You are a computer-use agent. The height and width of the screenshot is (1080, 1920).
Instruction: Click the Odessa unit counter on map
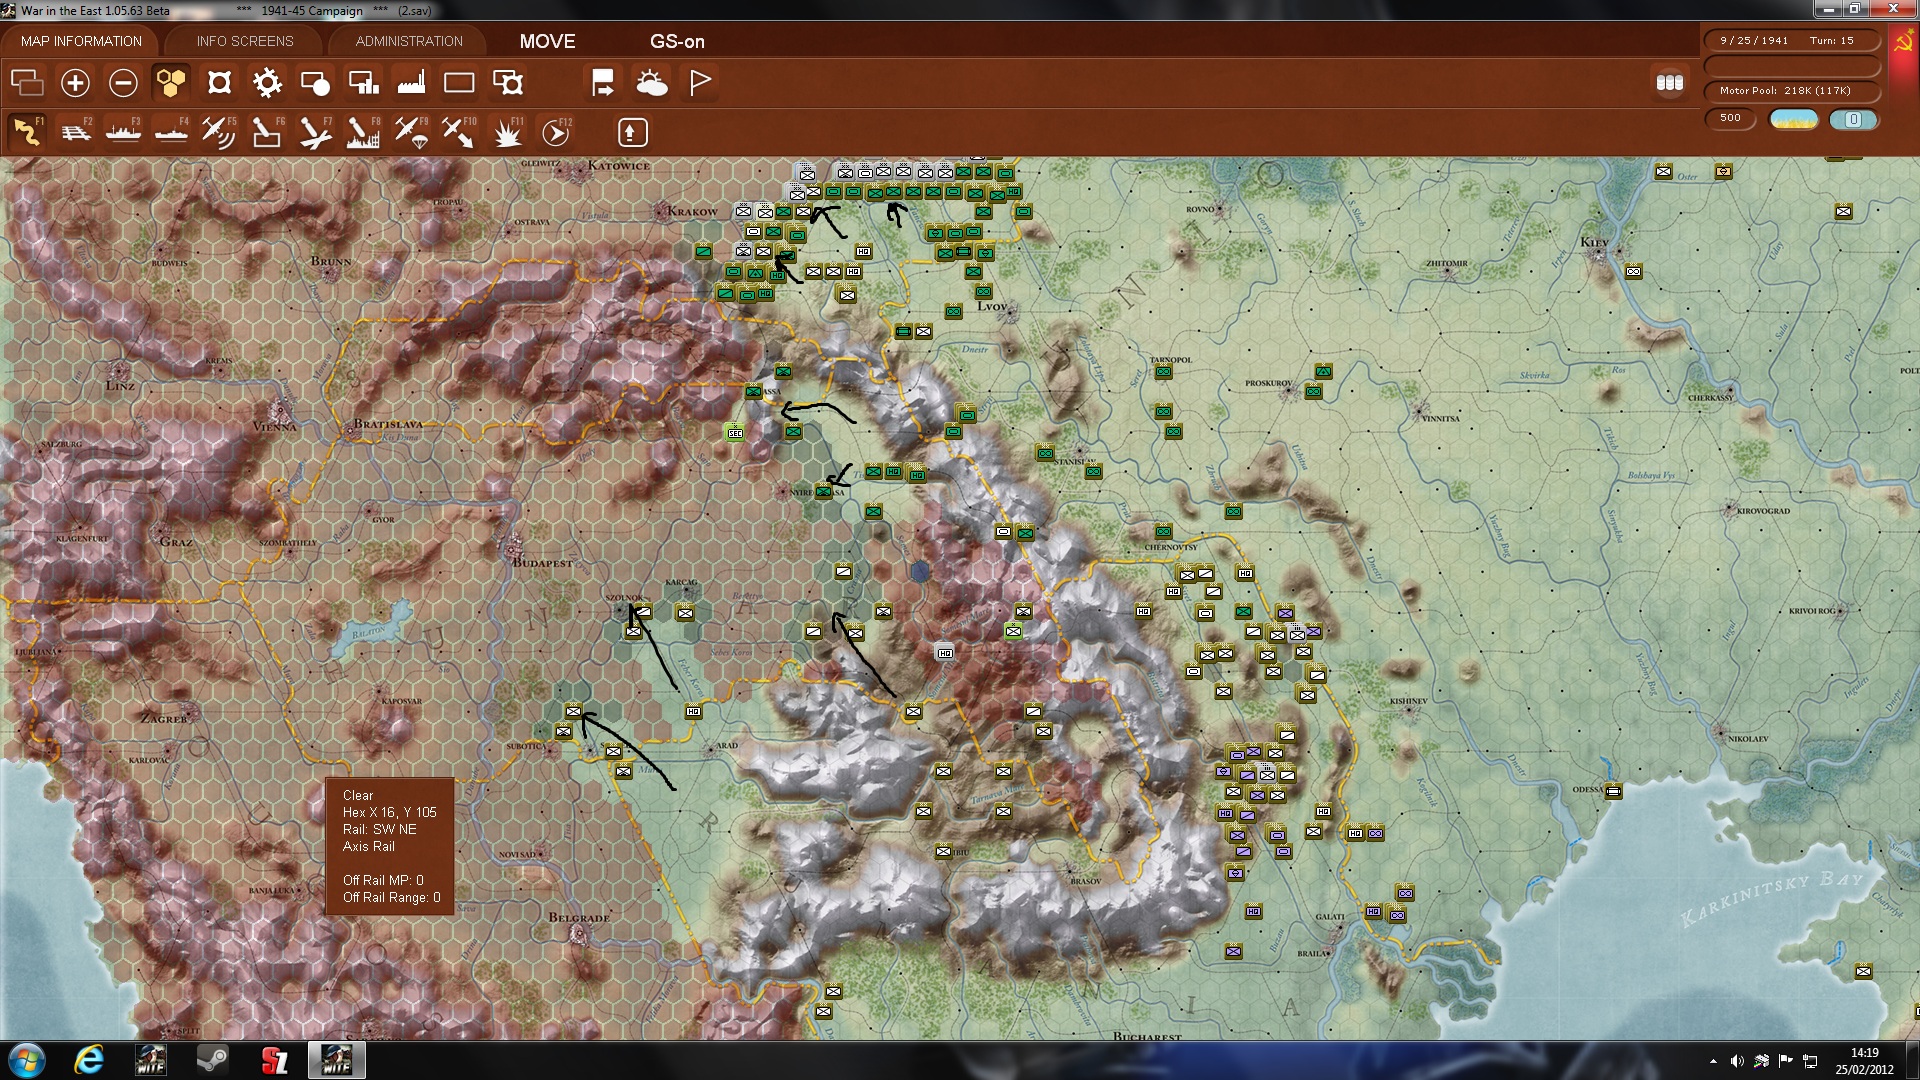coord(1613,791)
